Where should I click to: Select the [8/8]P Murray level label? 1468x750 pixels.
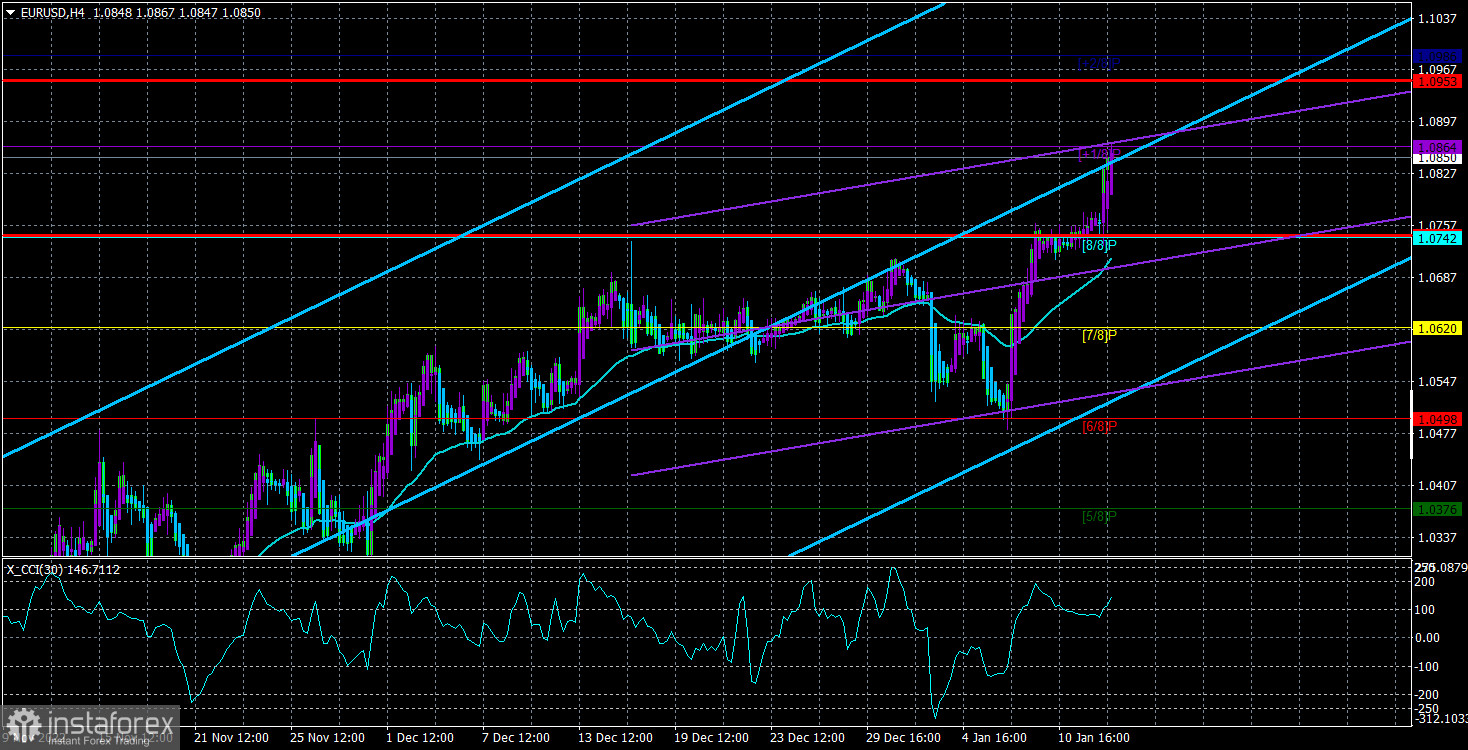[x=1099, y=245]
